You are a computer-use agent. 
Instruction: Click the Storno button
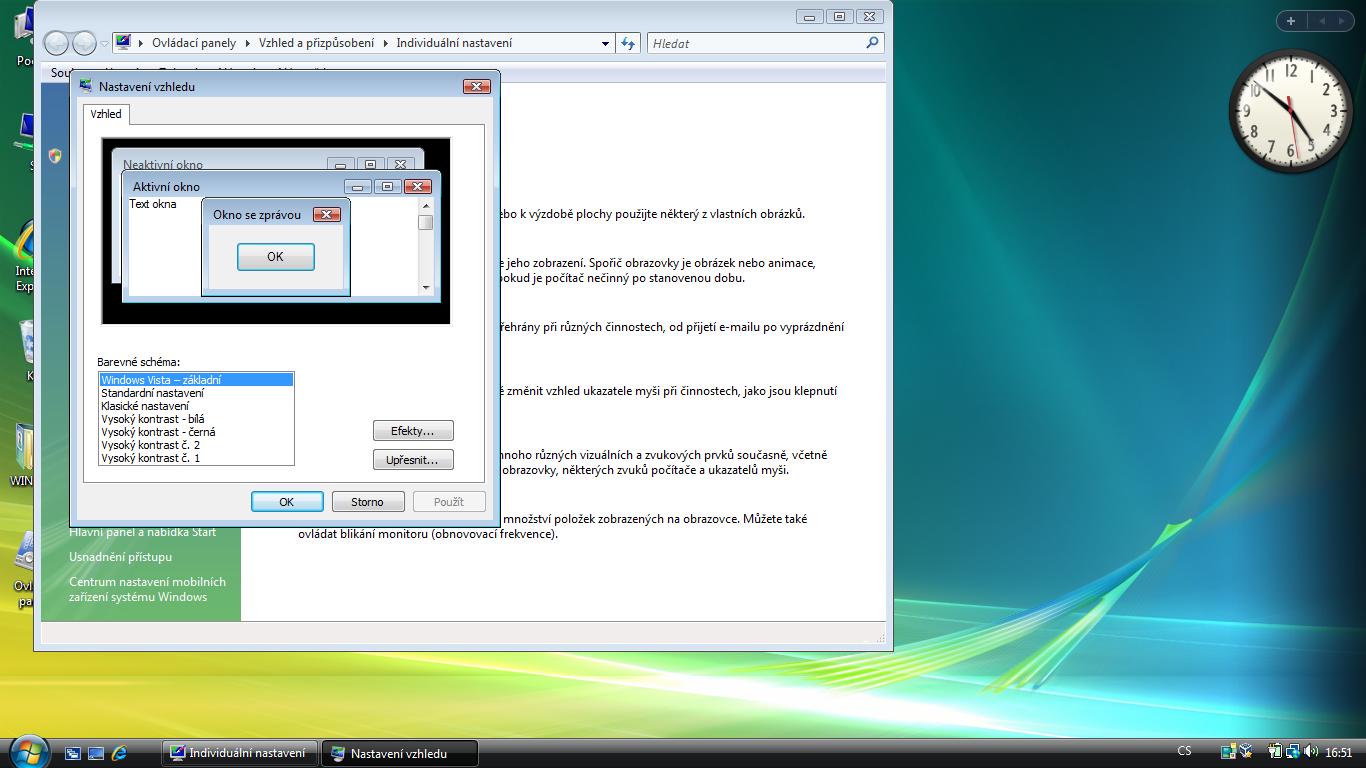pyautogui.click(x=368, y=502)
